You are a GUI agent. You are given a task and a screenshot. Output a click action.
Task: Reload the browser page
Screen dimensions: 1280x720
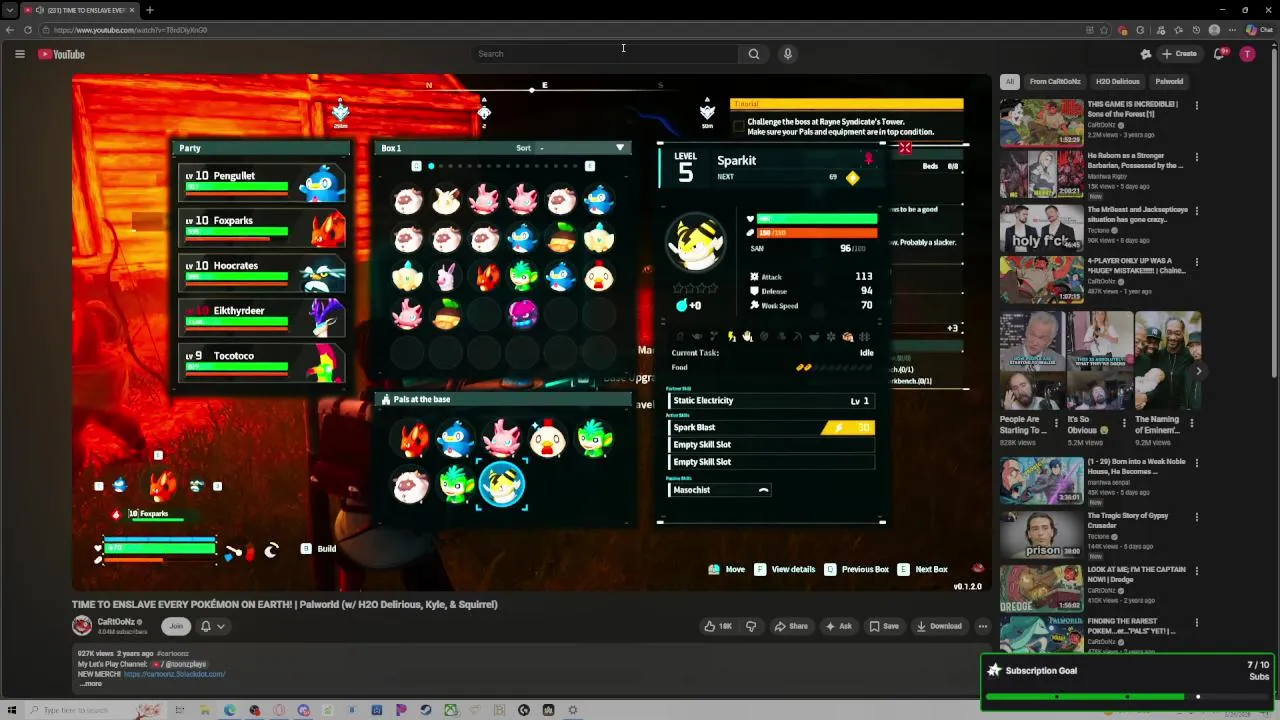(x=27, y=30)
